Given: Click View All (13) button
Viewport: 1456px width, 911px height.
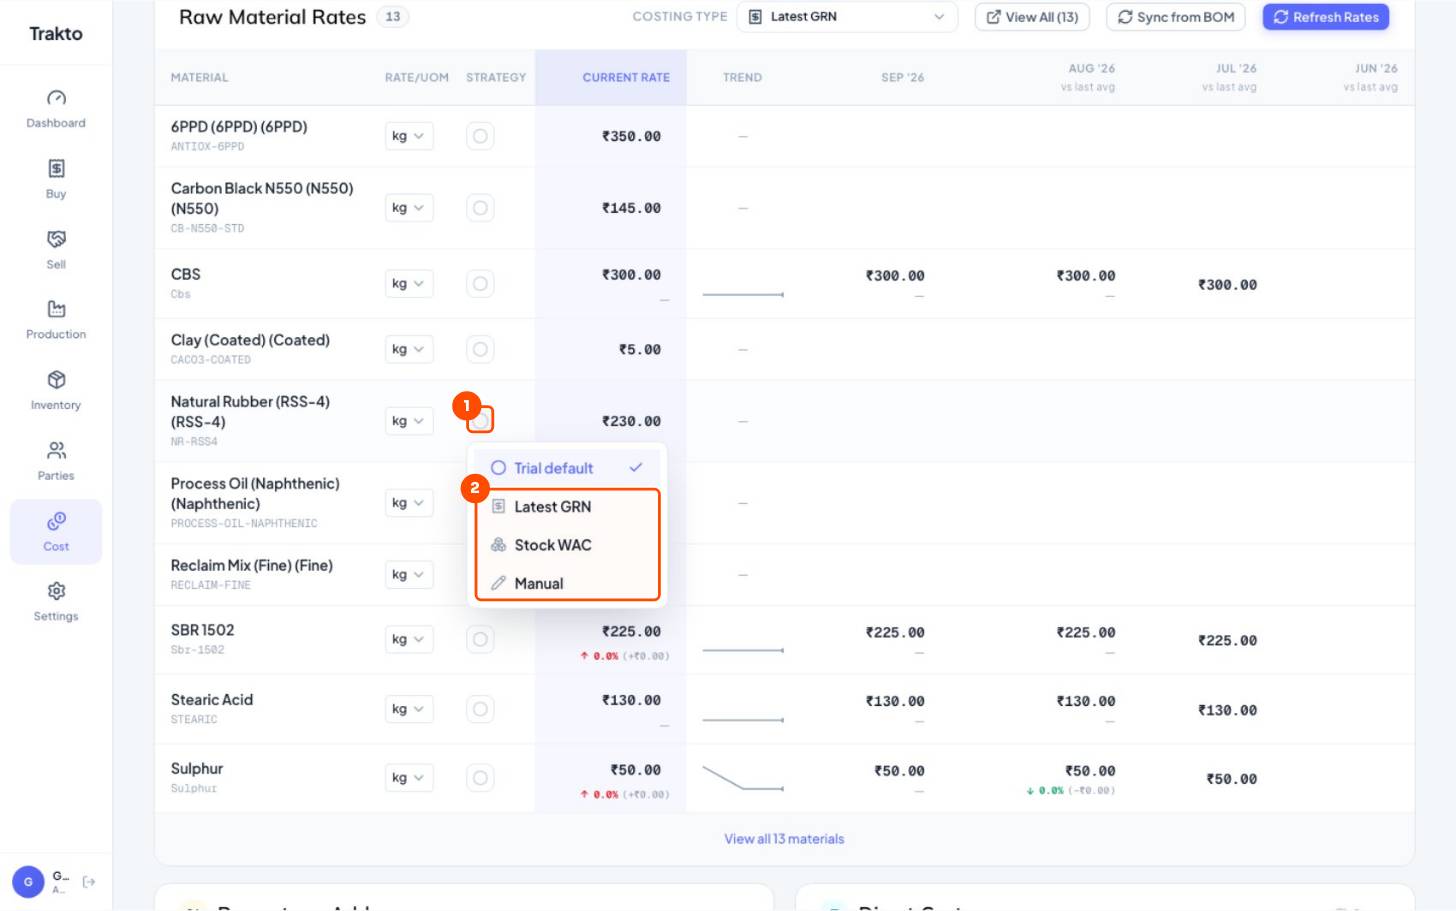Looking at the screenshot, I should 1032,17.
